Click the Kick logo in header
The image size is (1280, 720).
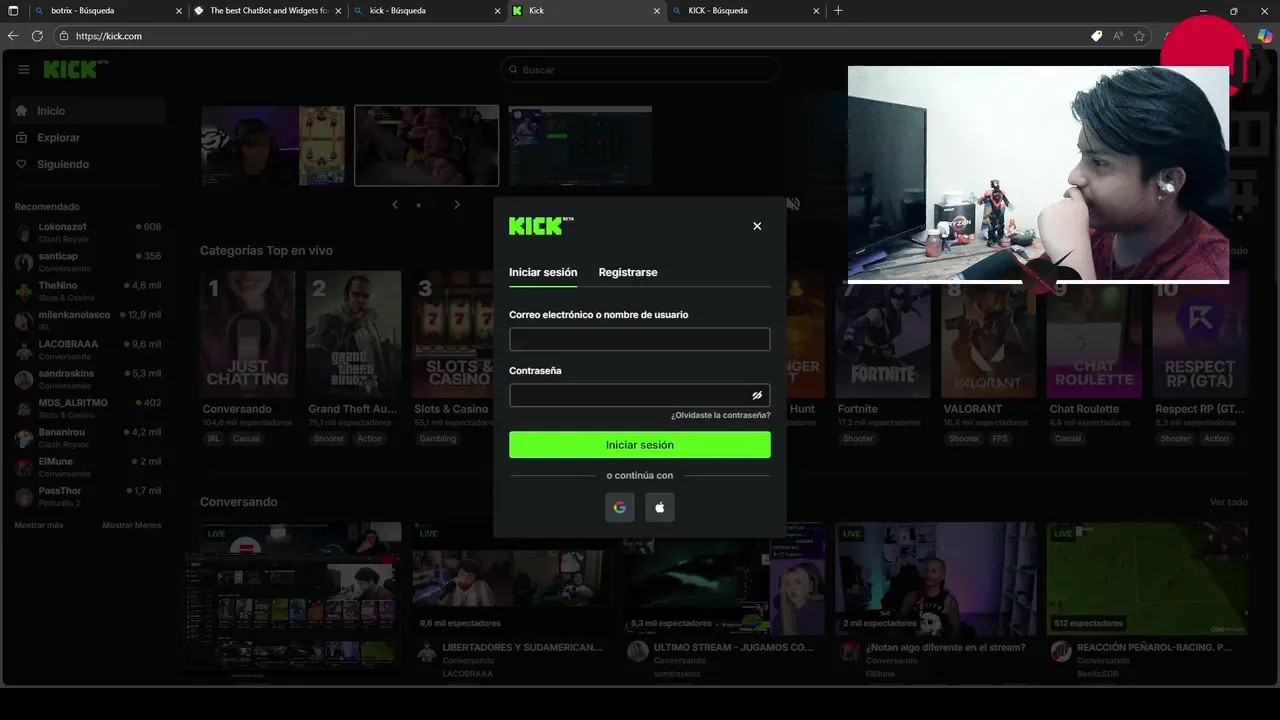[x=75, y=69]
